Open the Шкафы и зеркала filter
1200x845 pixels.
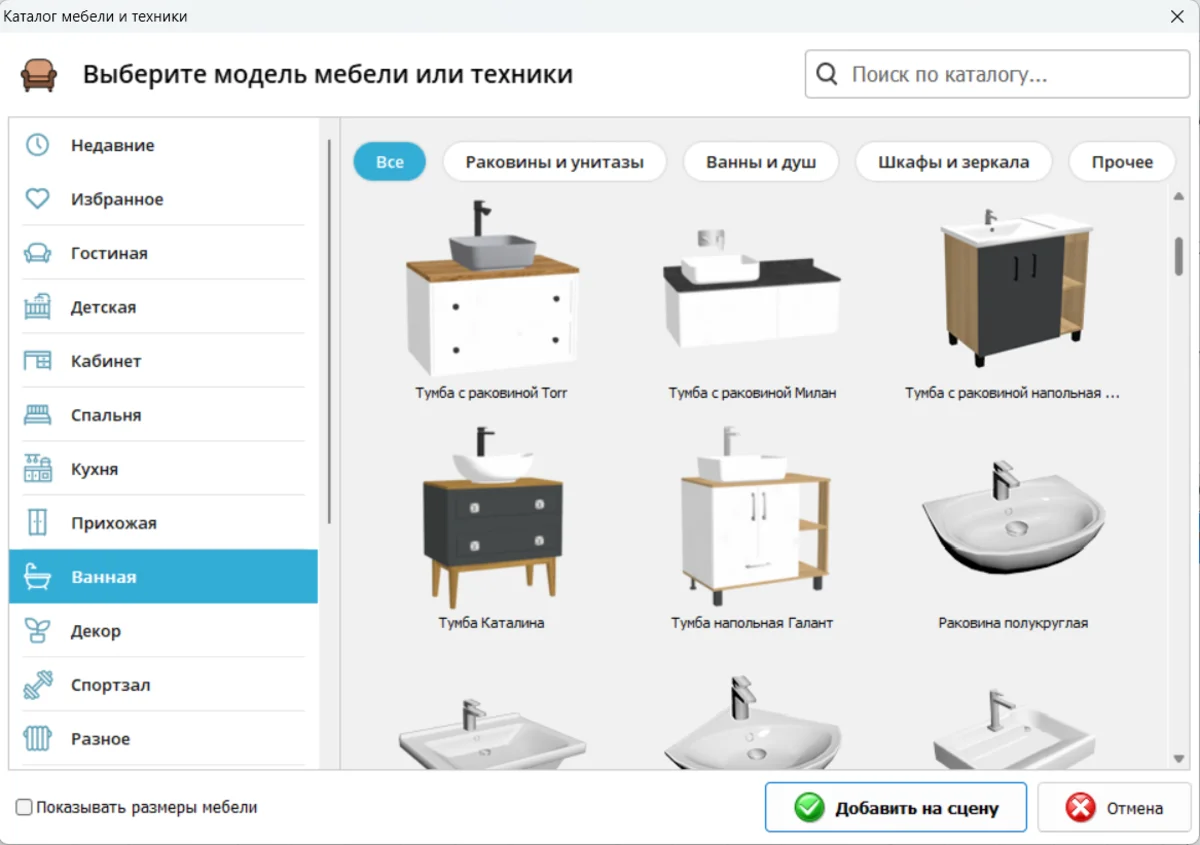954,162
